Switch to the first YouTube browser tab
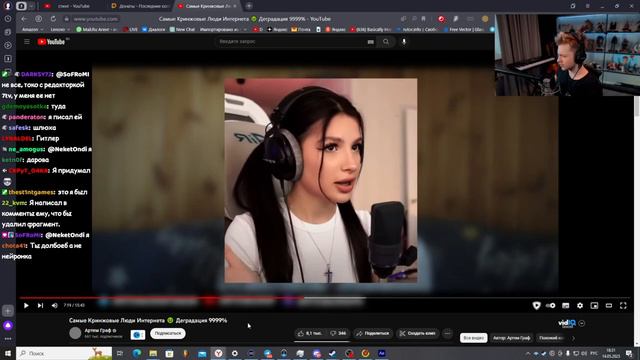Screen dimensions: 640x360 click(73, 6)
